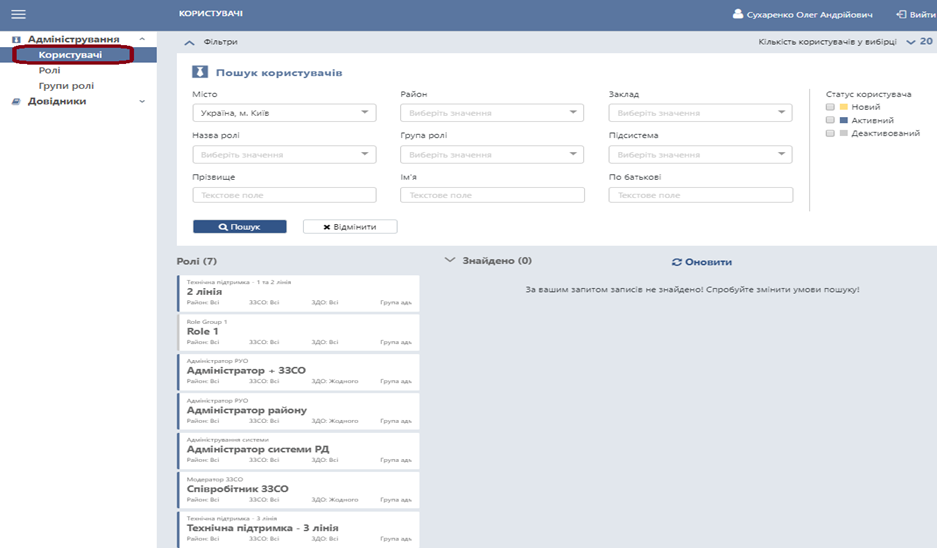Click the Вийти logout icon
937x548 pixels.
pos(901,14)
